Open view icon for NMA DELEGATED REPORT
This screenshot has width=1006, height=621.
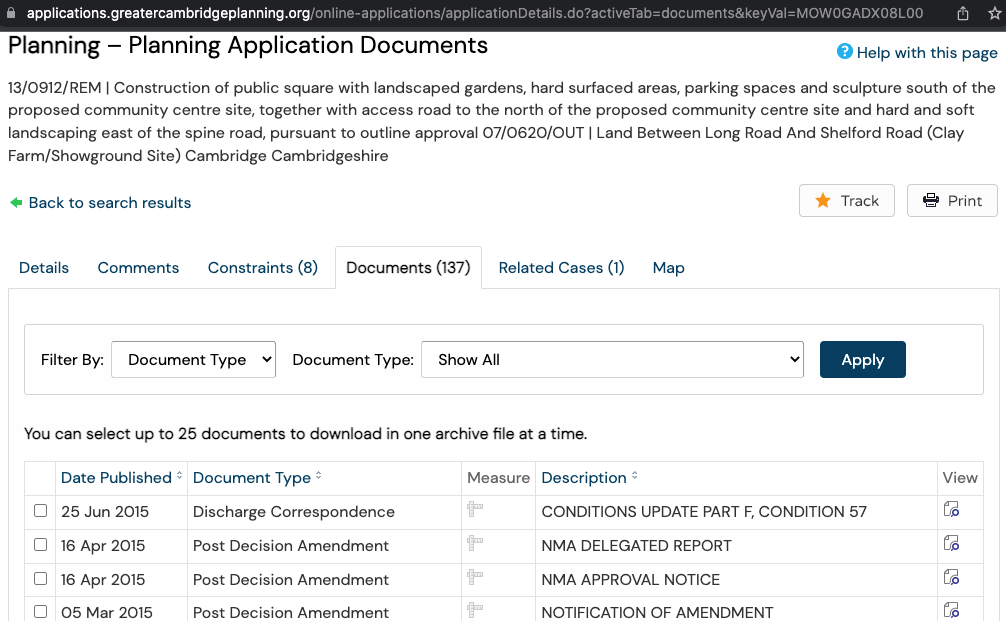click(x=951, y=545)
